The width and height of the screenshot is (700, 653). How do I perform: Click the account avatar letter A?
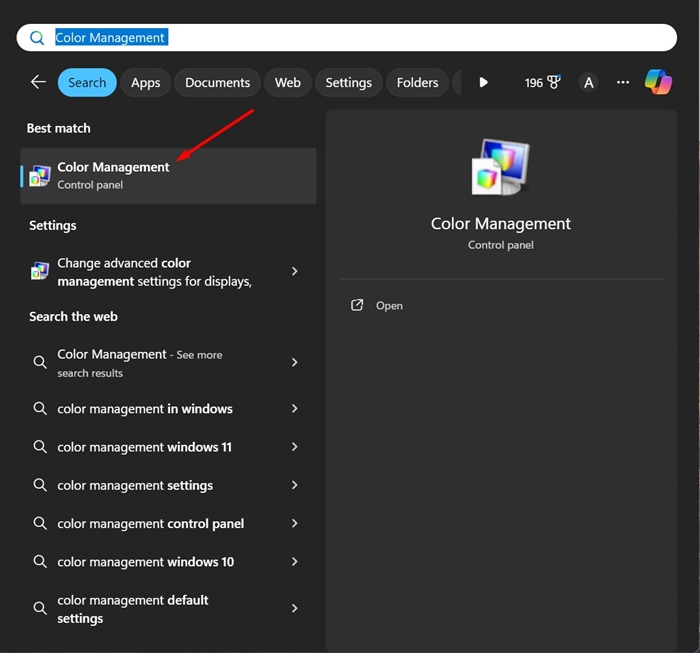tap(589, 83)
